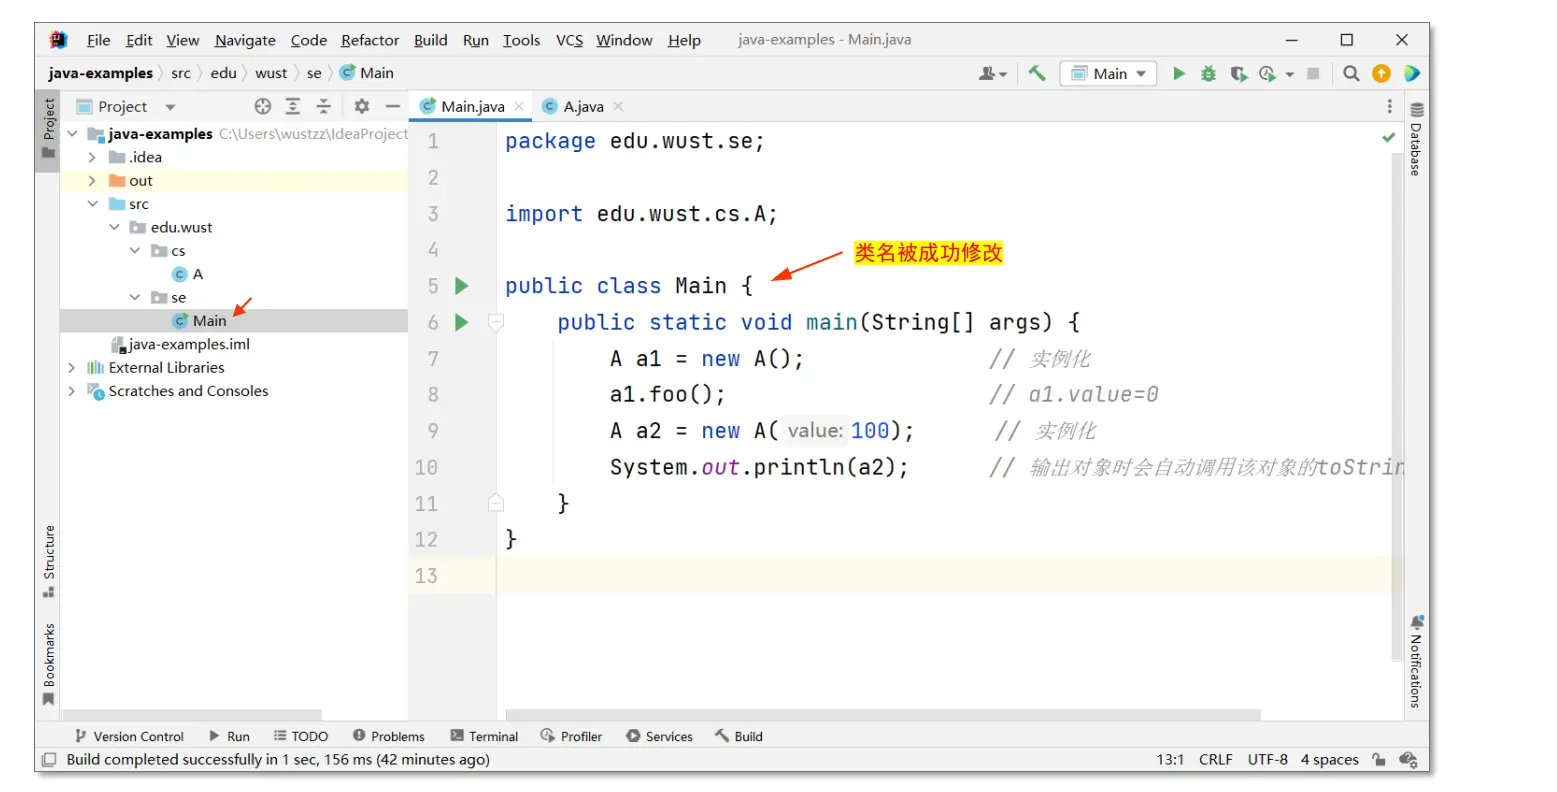The height and width of the screenshot is (792, 1557).
Task: Open the Database tool window
Action: (1416, 137)
